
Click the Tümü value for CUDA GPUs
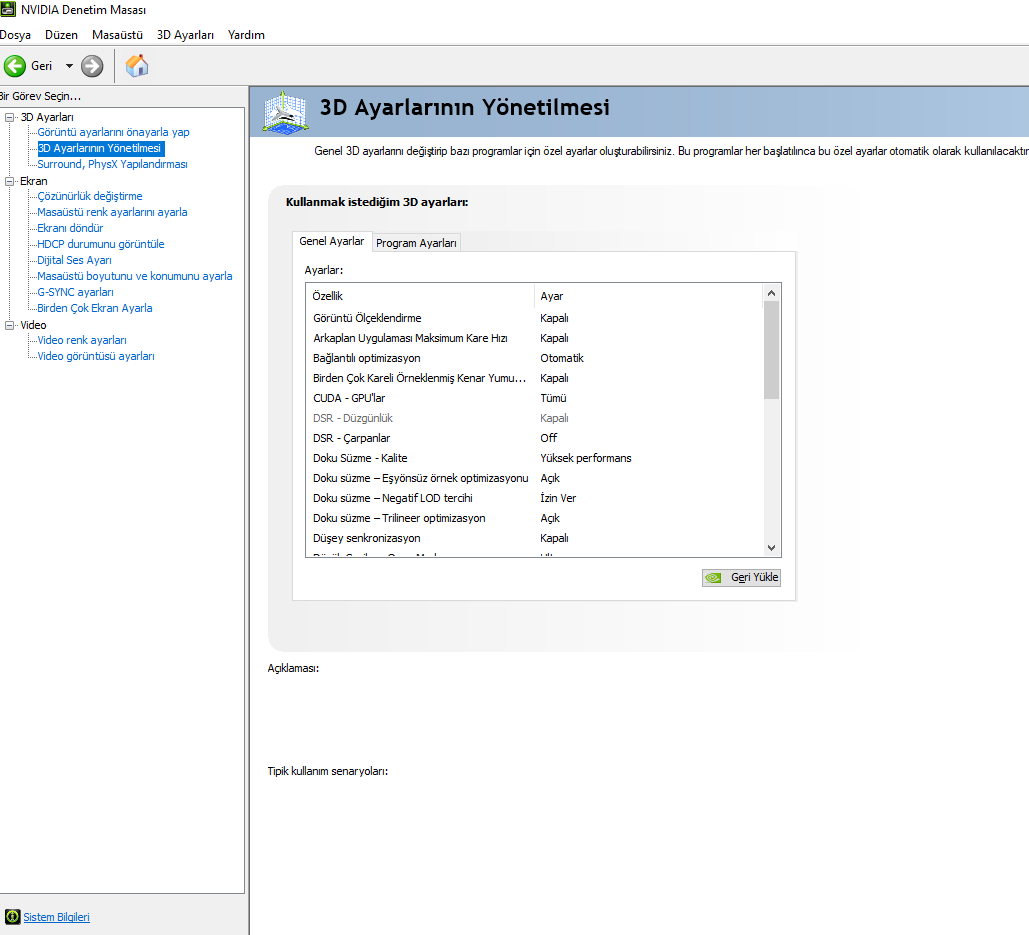coord(553,398)
